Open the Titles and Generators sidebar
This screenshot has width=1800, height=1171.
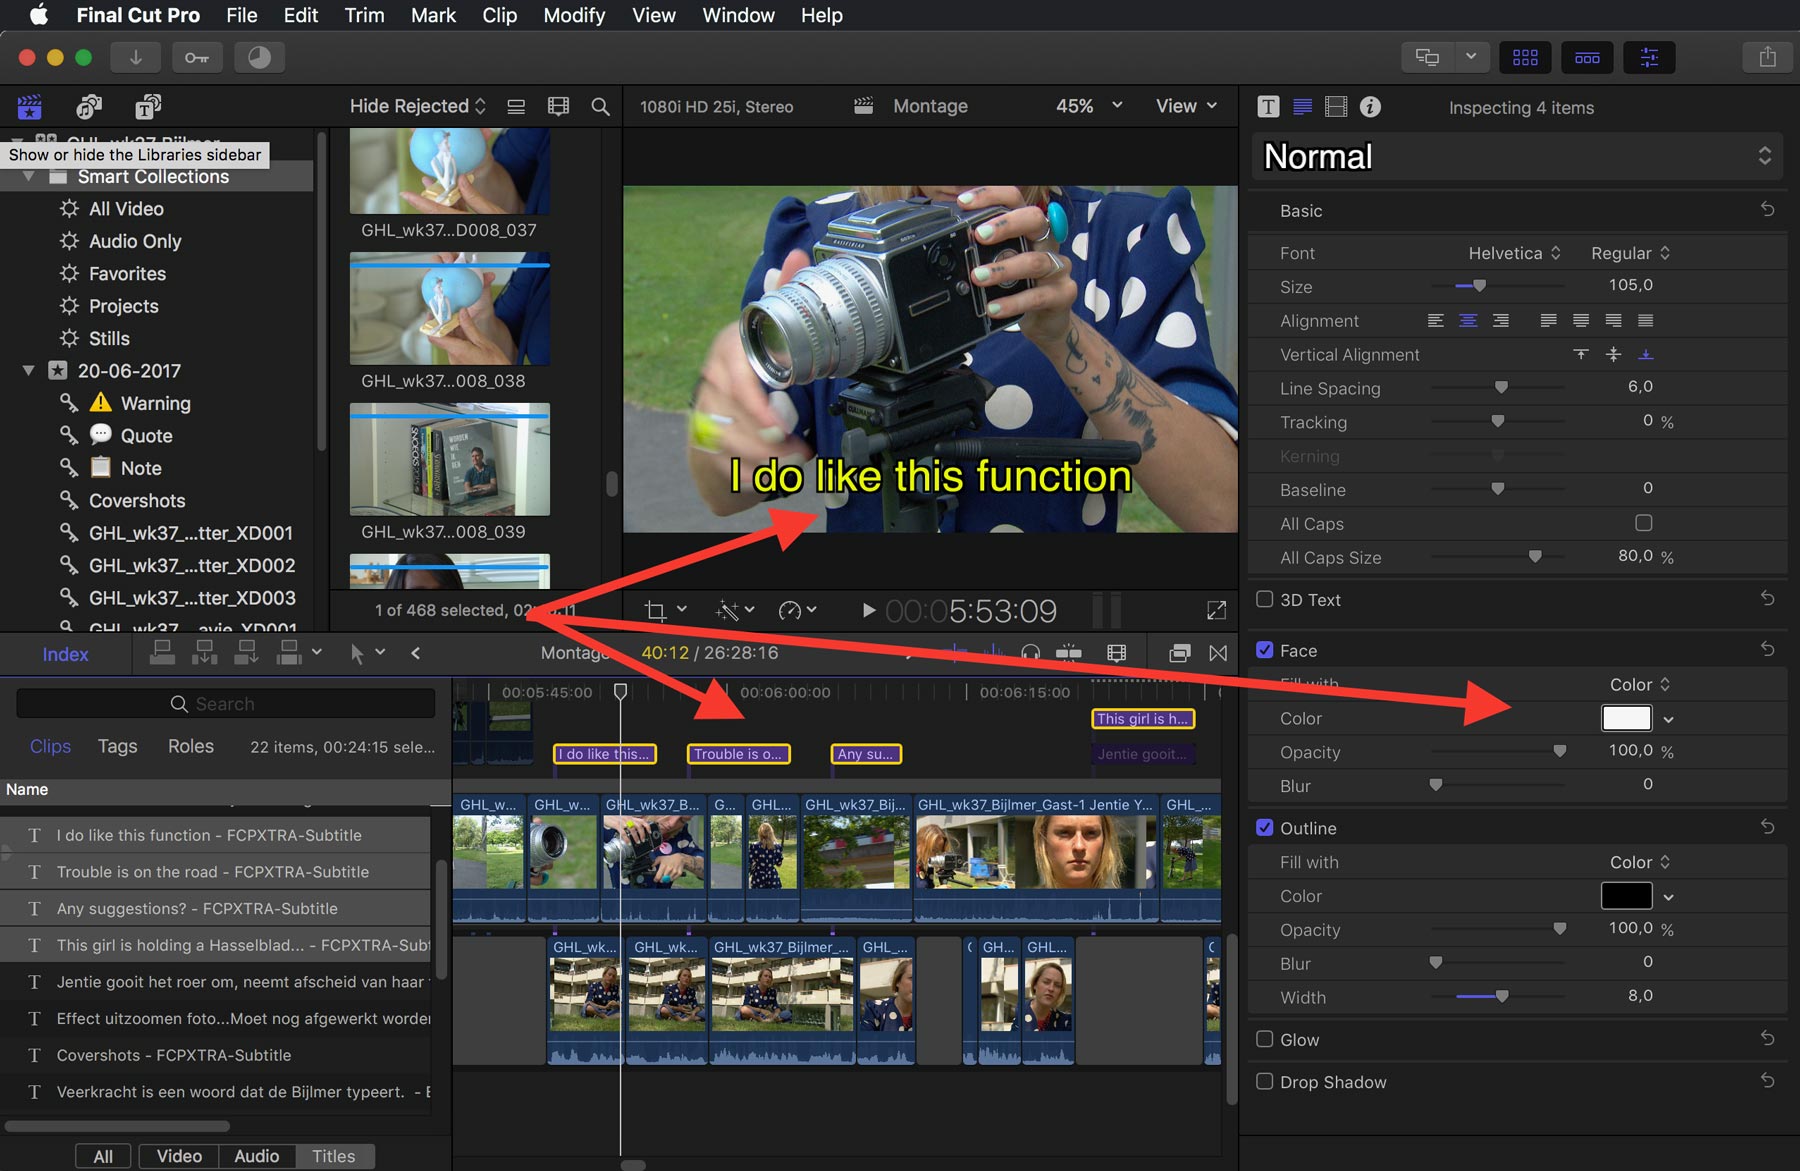click(x=148, y=106)
